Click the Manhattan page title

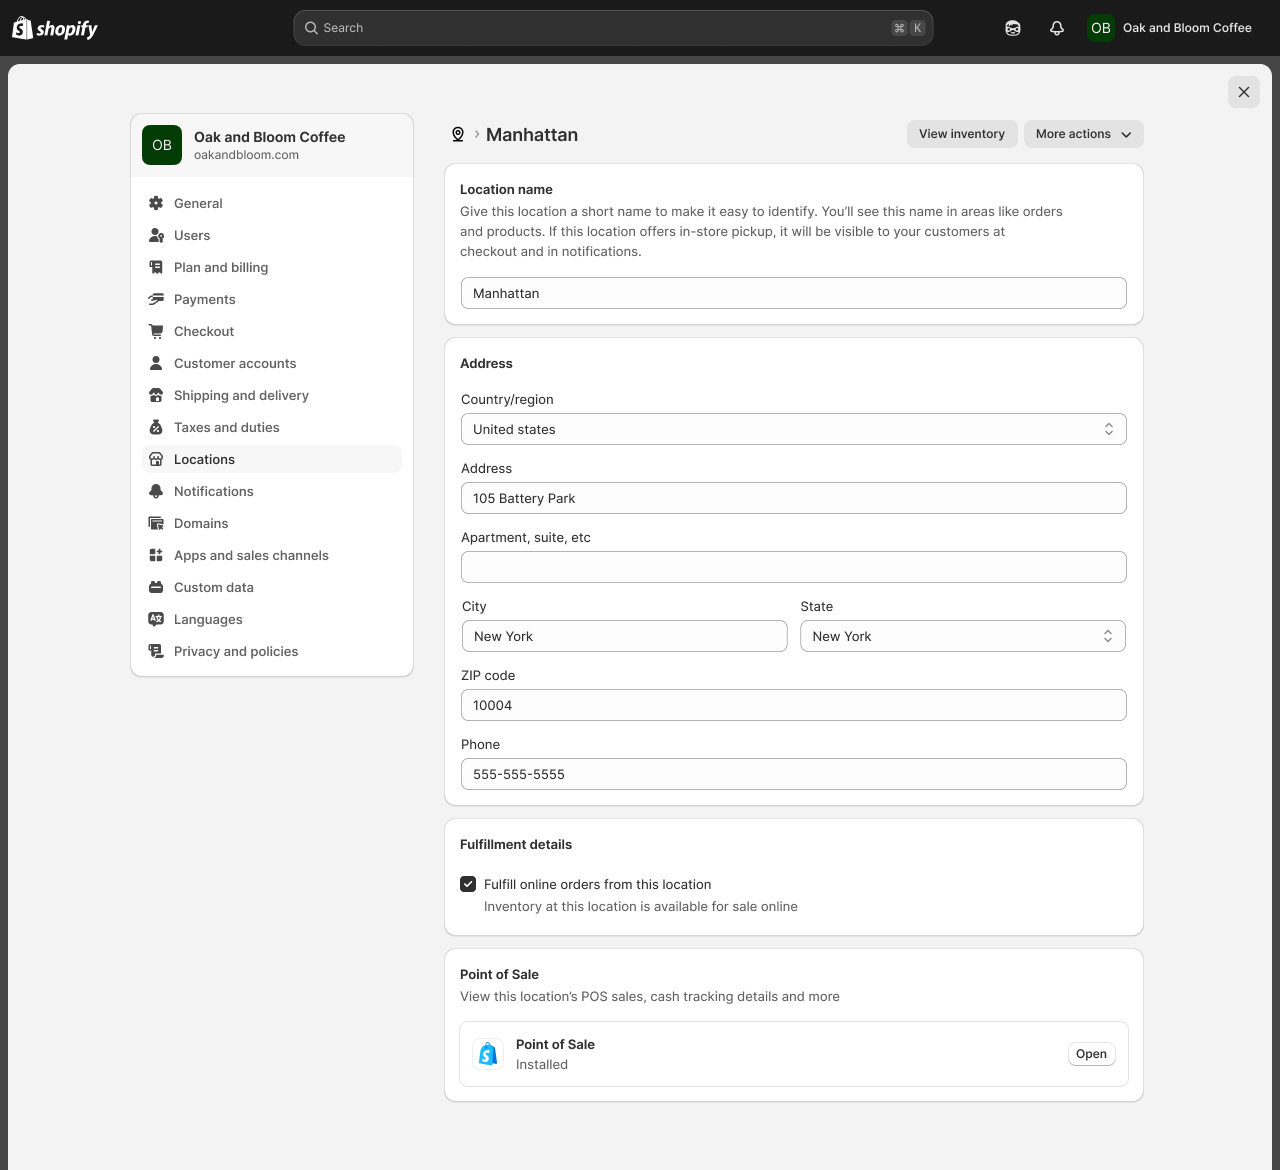(x=532, y=135)
